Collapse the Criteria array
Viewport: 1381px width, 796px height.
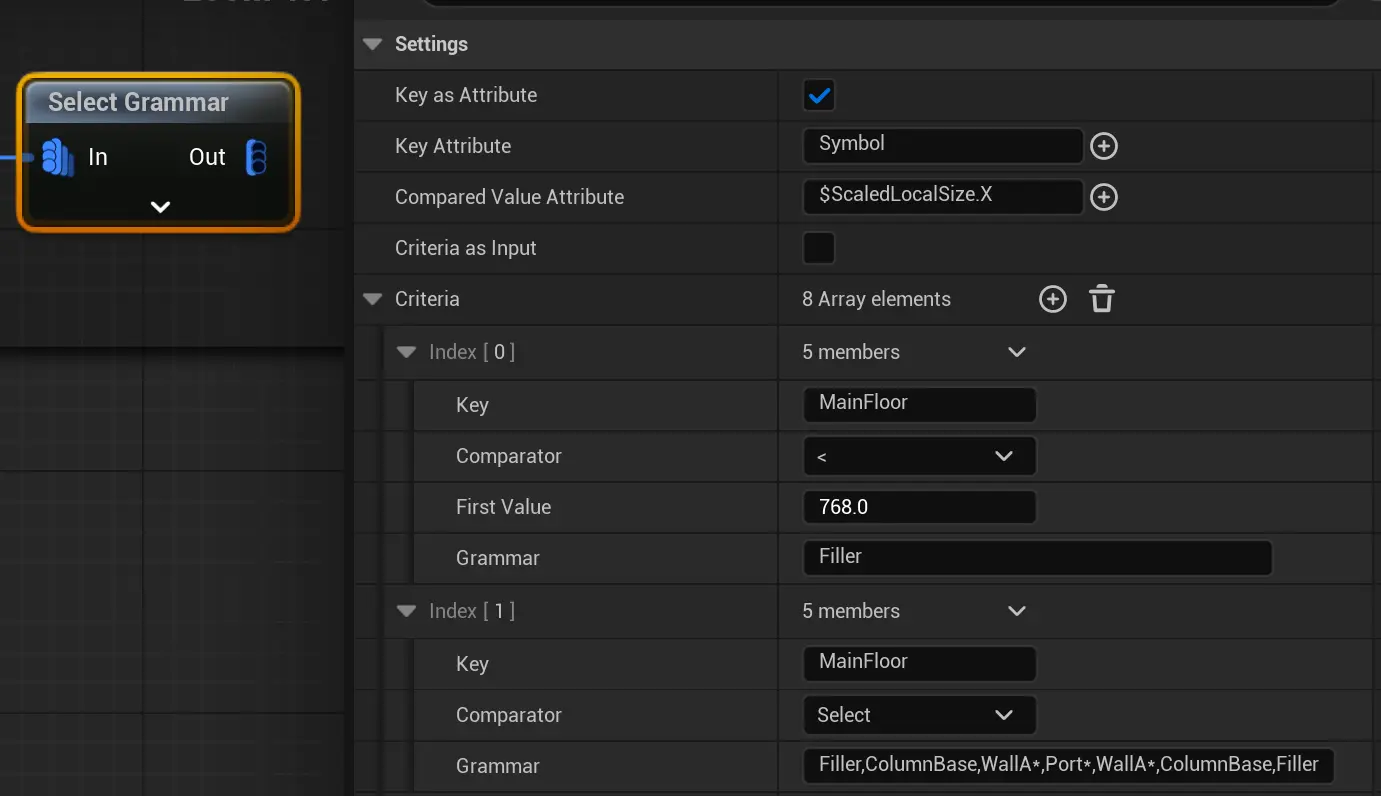click(373, 299)
